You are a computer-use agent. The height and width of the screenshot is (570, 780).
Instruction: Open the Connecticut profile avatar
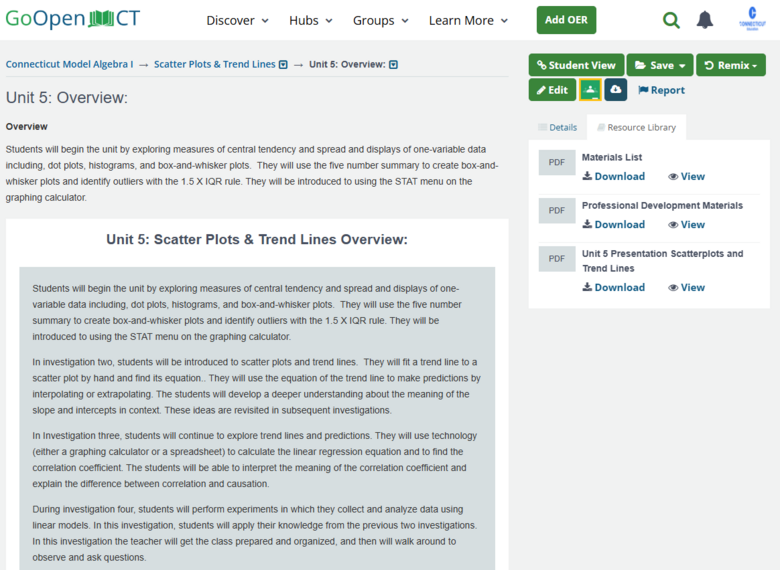tap(752, 19)
